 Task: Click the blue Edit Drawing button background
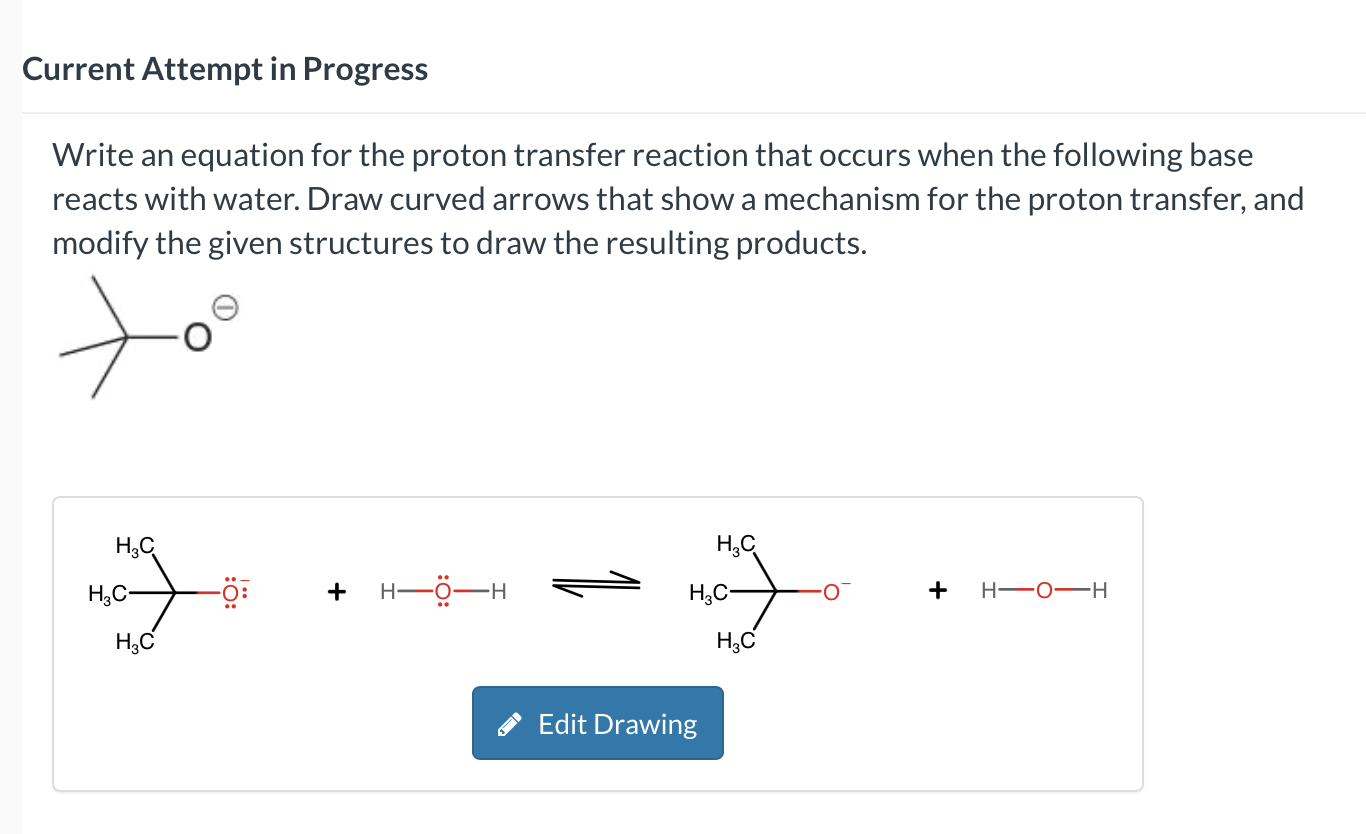click(598, 723)
